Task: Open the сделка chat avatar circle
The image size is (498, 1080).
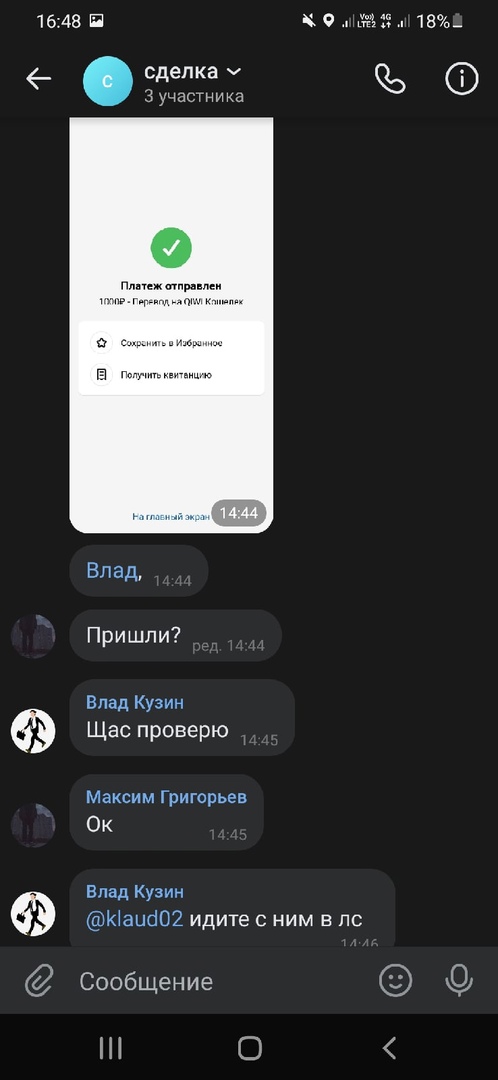Action: [107, 81]
